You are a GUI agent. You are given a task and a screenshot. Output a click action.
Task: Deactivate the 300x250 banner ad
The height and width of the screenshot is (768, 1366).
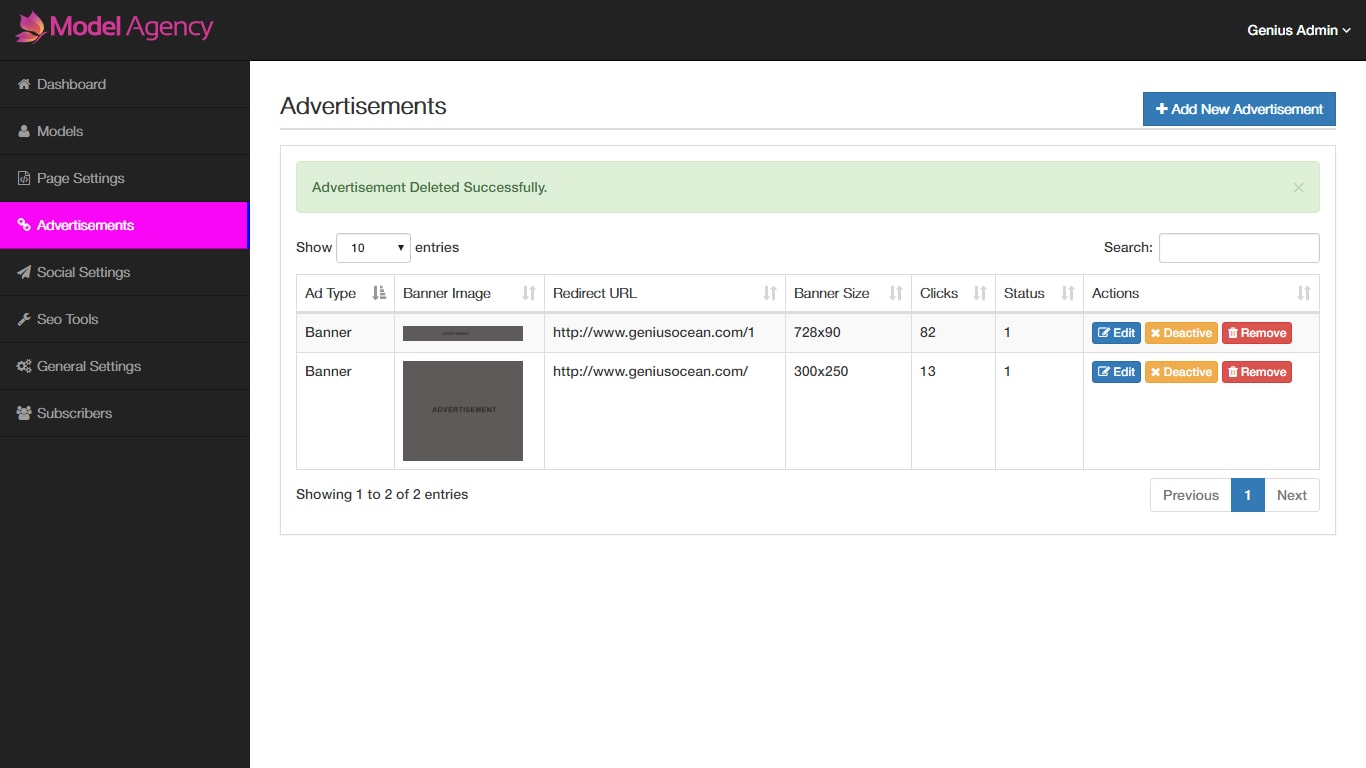coord(1181,371)
